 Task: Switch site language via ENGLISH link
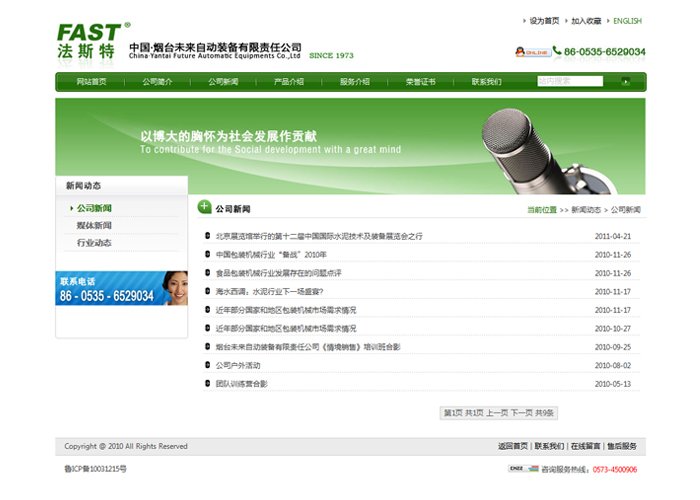tap(627, 21)
